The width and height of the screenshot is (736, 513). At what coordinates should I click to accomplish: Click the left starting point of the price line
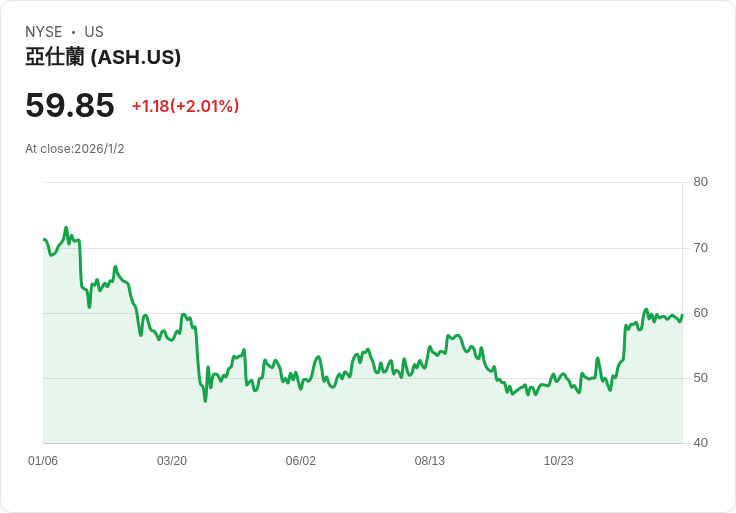tap(44, 240)
